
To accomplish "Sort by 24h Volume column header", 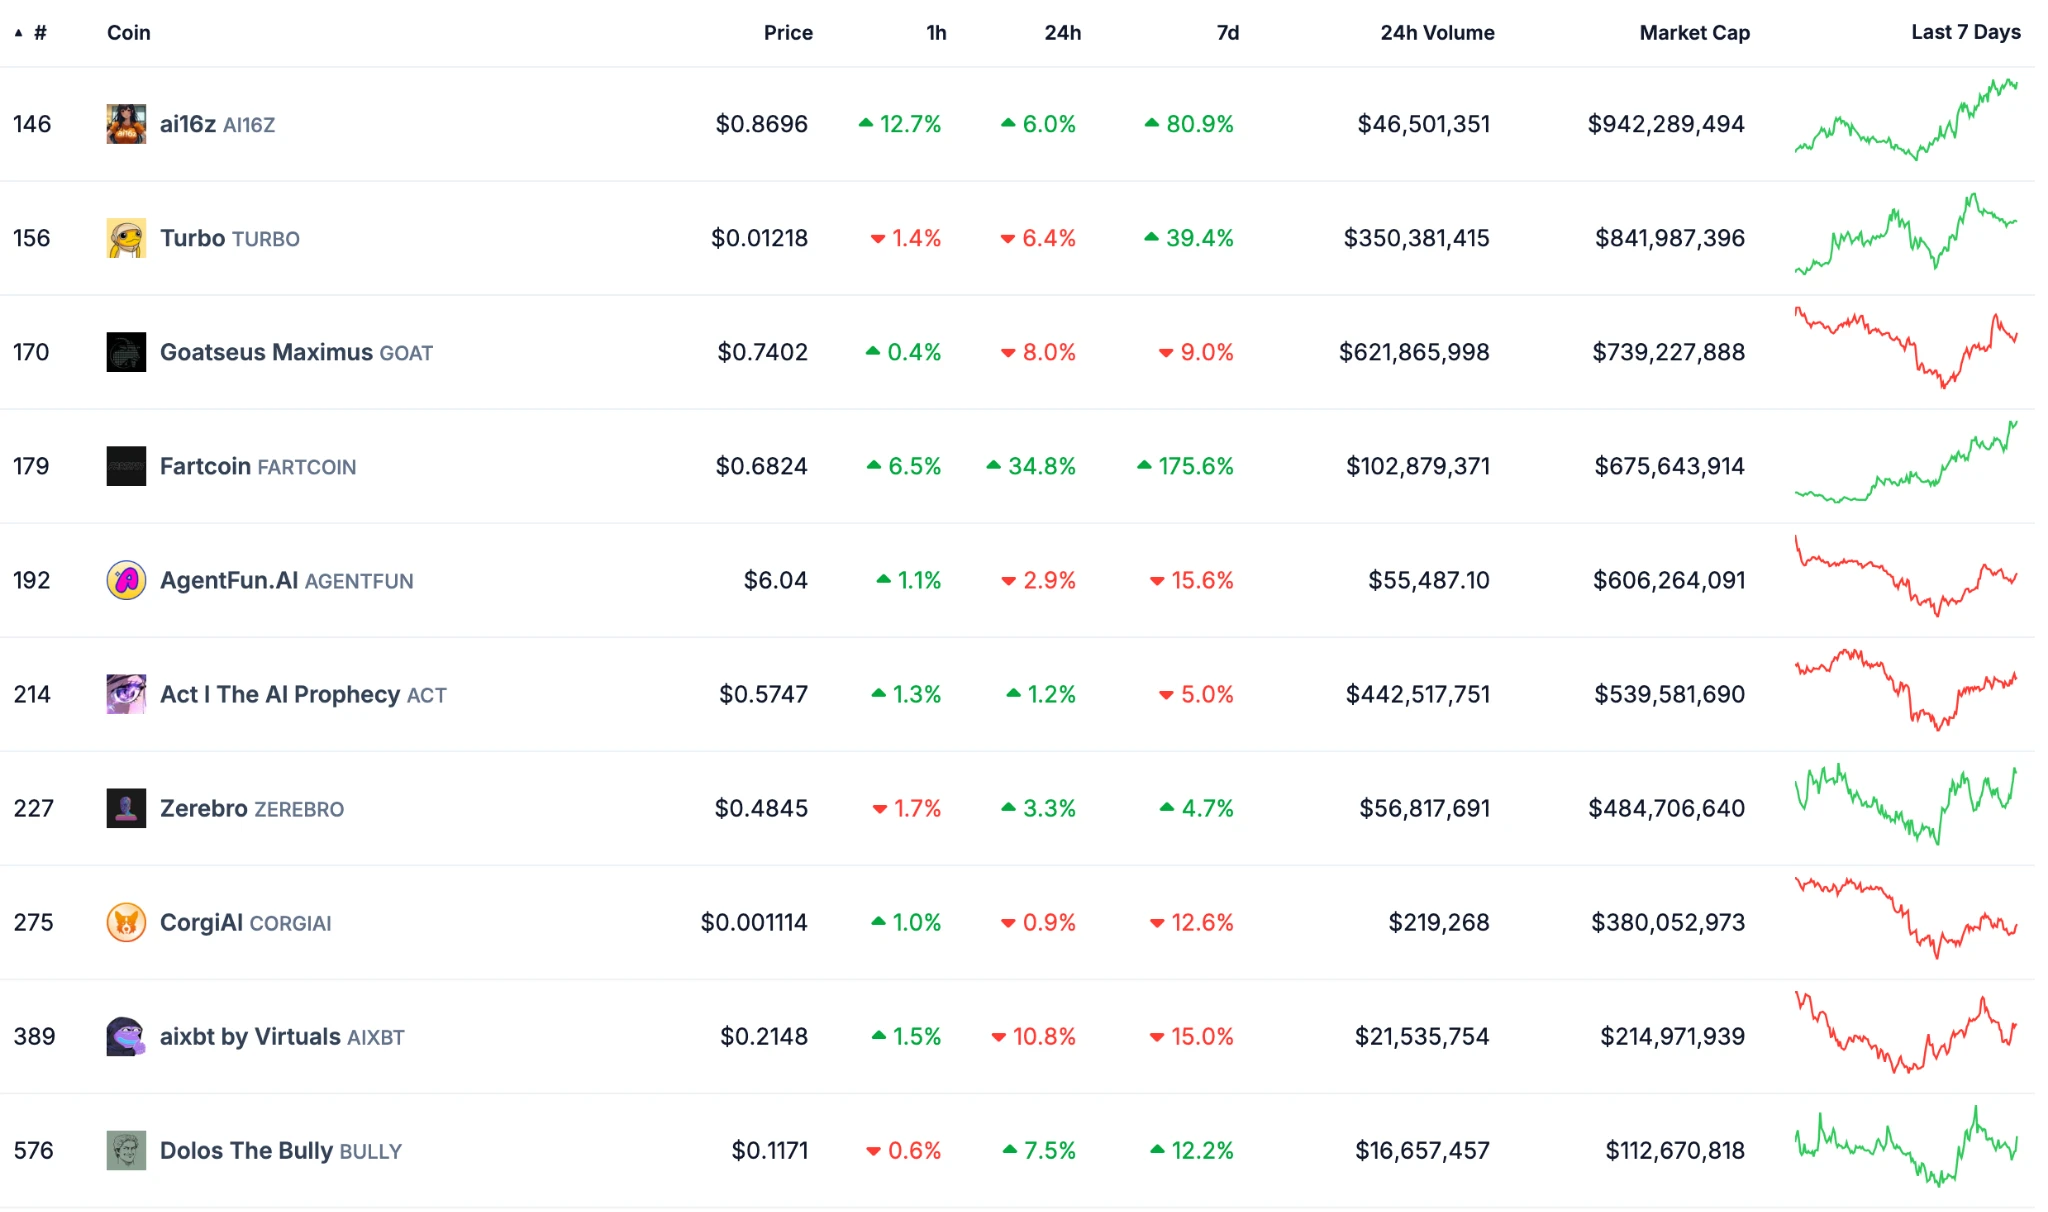I will (x=1437, y=33).
